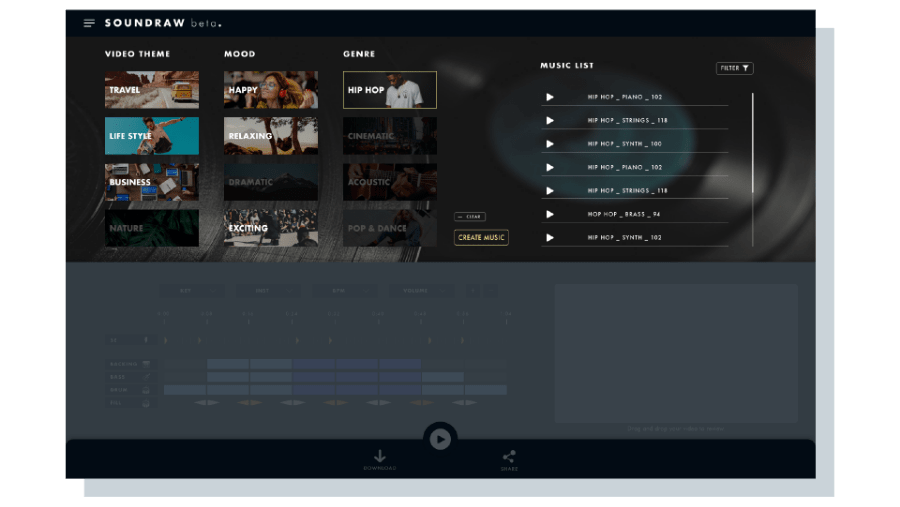Toggle the Dramatic mood tile
The width and height of the screenshot is (900, 507).
point(270,182)
